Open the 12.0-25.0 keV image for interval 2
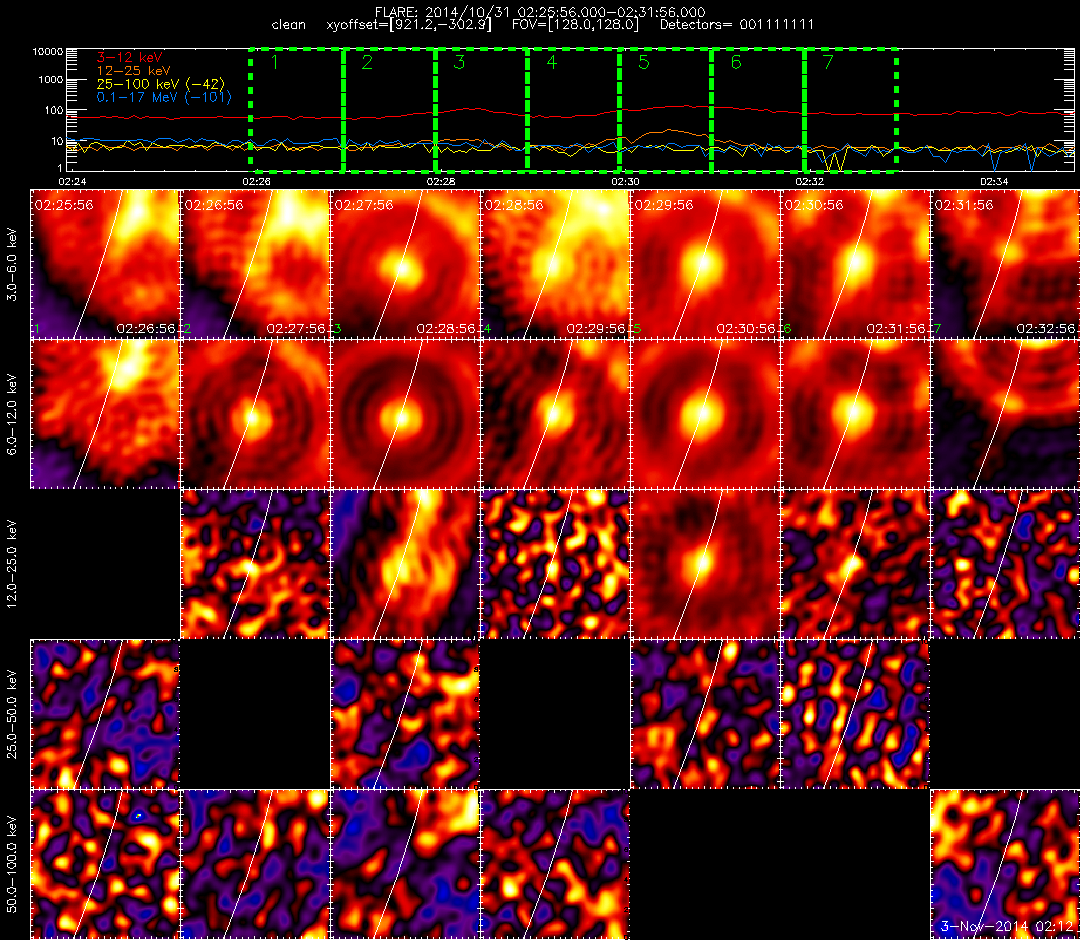Image resolution: width=1080 pixels, height=940 pixels. (x=255, y=565)
